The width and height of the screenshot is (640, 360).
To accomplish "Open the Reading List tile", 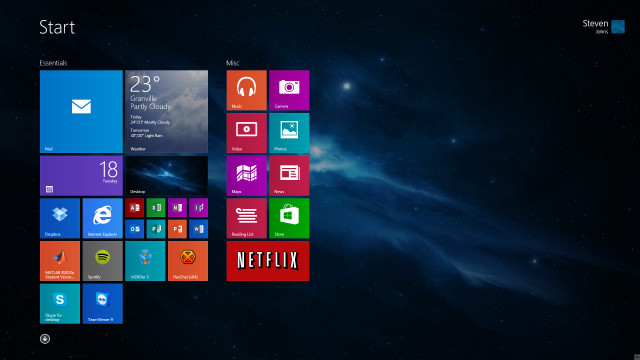I will click(x=247, y=218).
